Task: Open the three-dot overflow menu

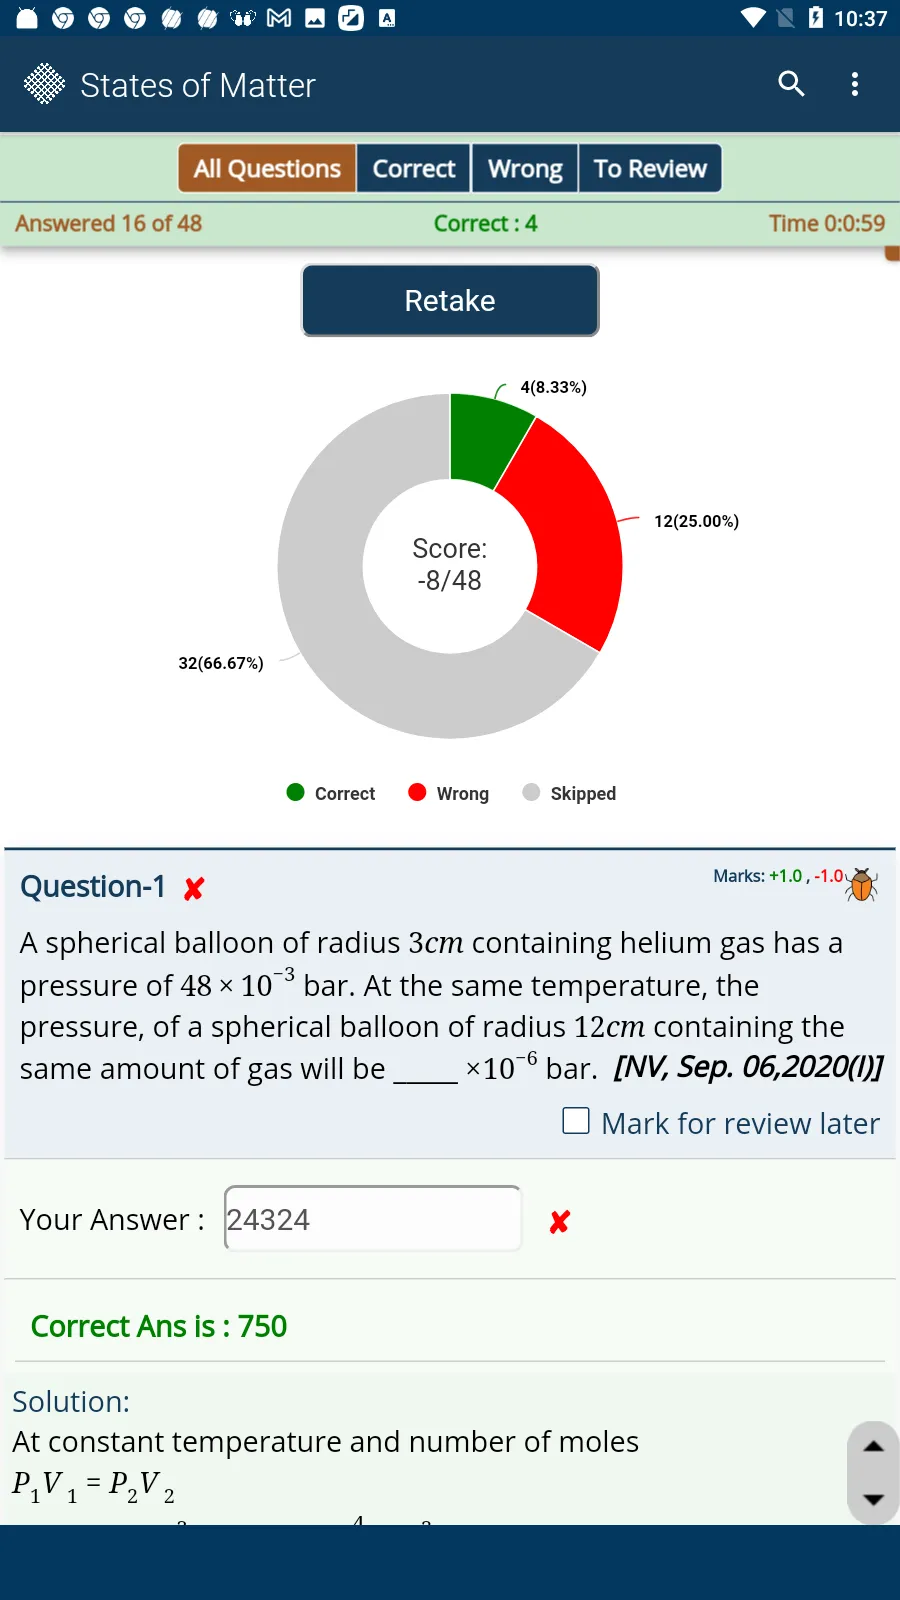Action: 854,84
